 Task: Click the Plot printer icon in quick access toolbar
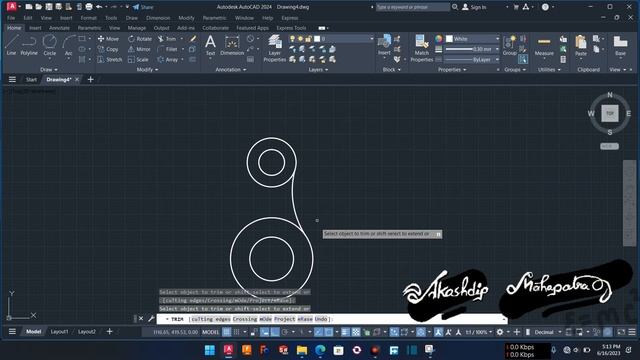89,7
